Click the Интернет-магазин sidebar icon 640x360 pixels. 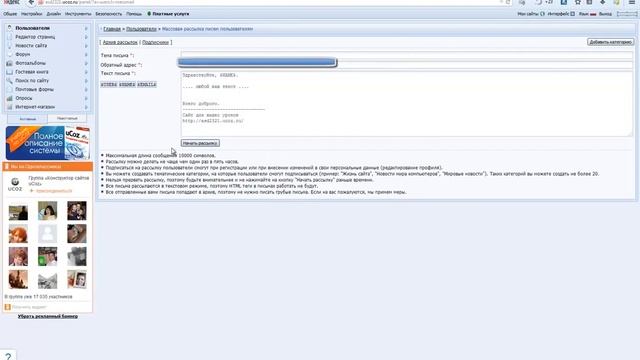pyautogui.click(x=9, y=107)
